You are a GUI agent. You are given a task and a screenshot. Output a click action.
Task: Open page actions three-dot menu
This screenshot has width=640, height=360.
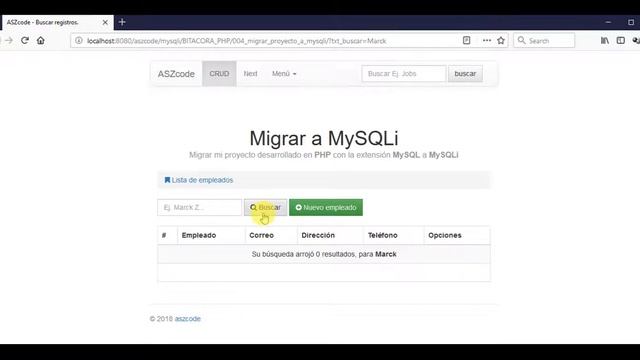487,40
